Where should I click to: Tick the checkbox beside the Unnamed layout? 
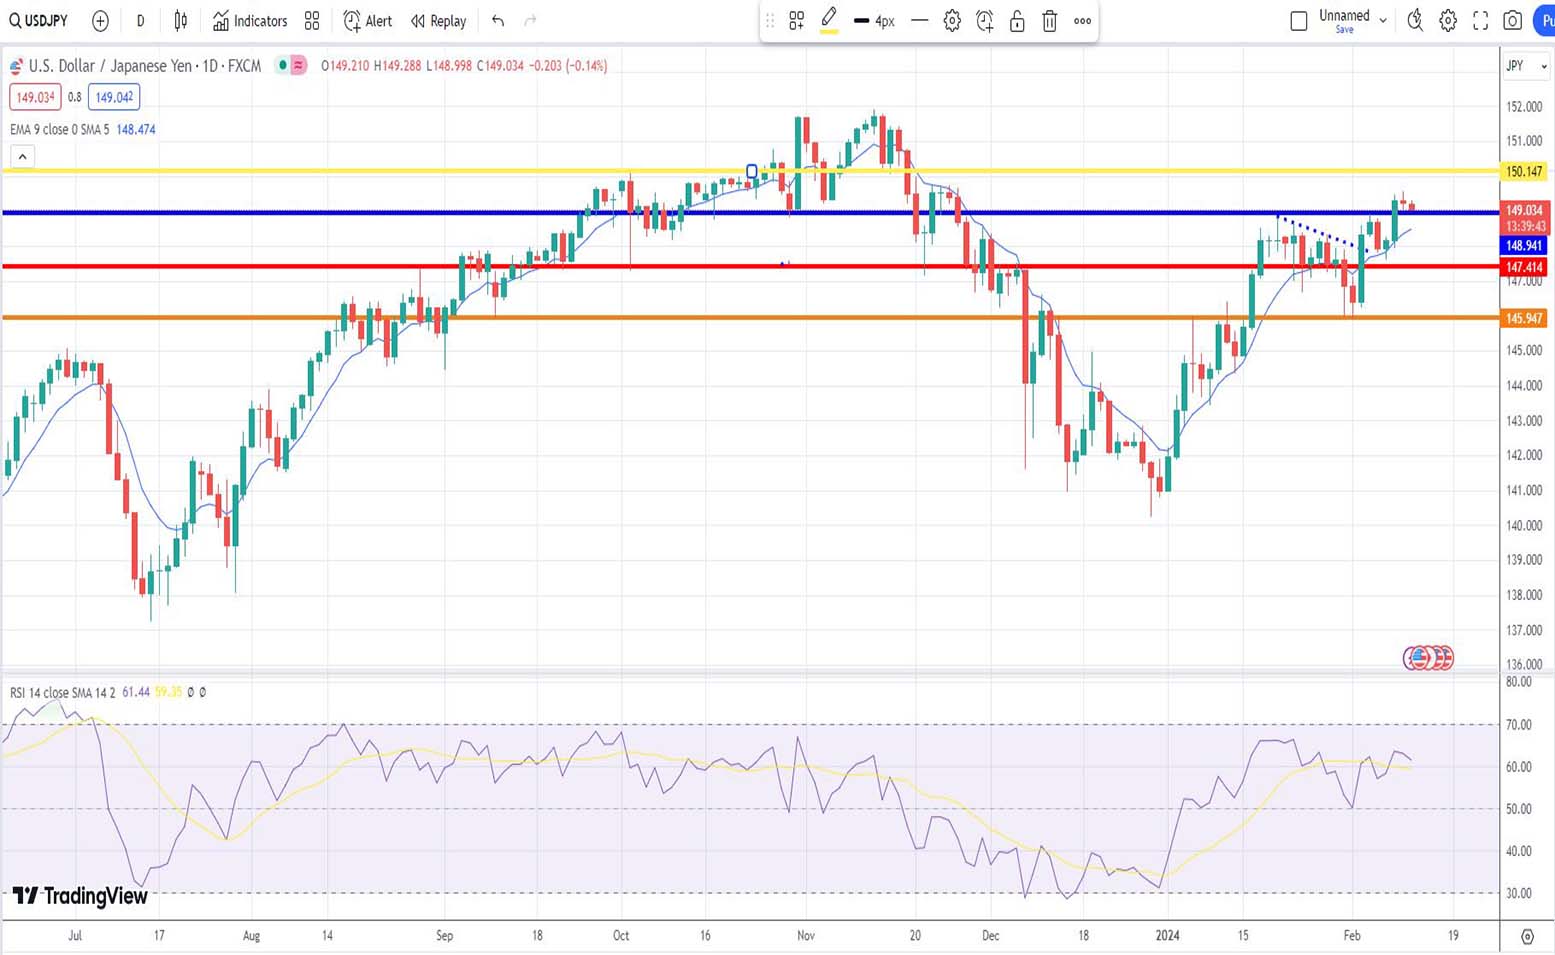(x=1298, y=21)
